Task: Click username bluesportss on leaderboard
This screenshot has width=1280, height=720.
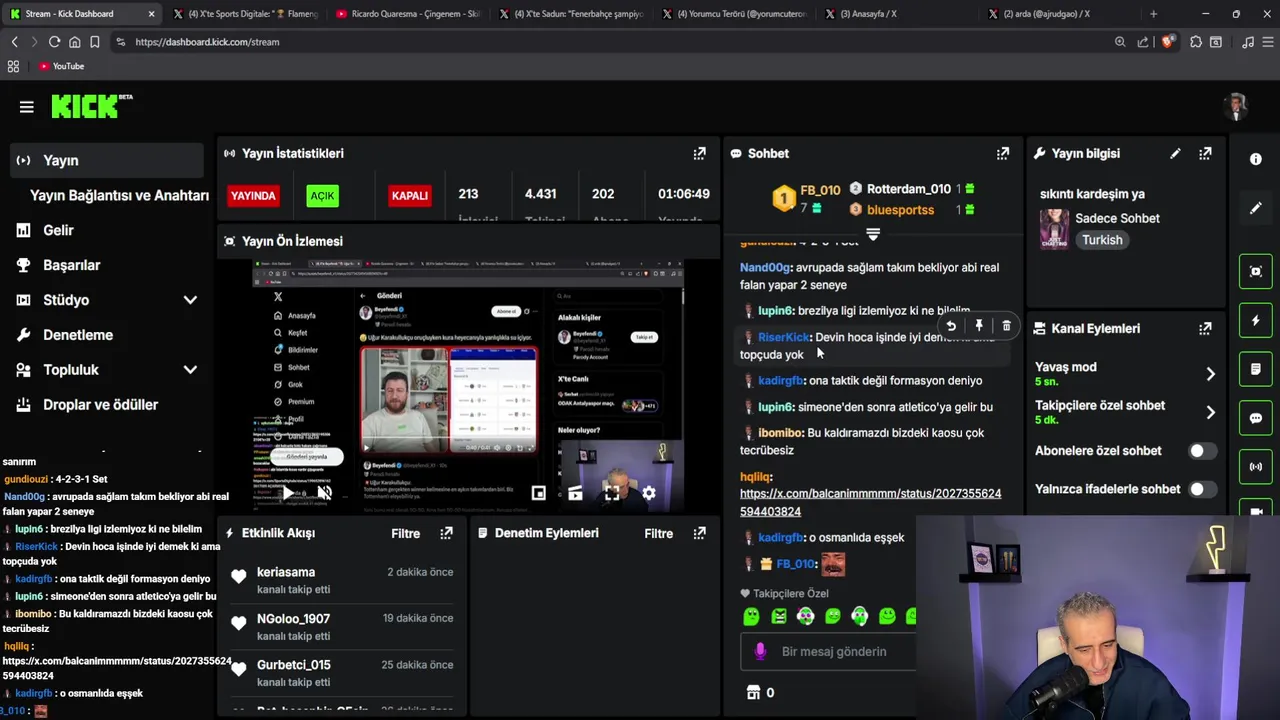Action: (x=900, y=210)
